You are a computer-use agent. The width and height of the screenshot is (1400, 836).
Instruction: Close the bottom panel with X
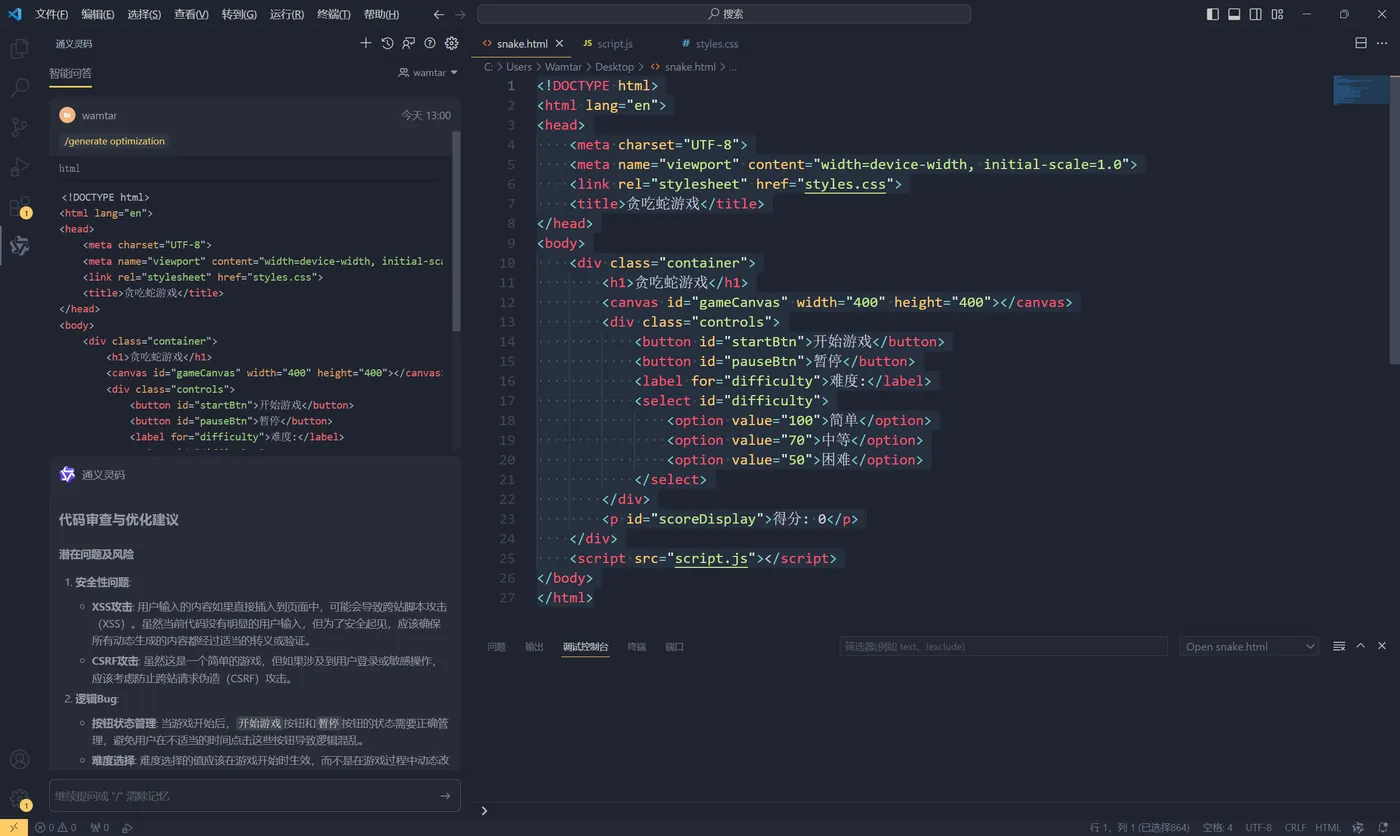[x=1382, y=646]
